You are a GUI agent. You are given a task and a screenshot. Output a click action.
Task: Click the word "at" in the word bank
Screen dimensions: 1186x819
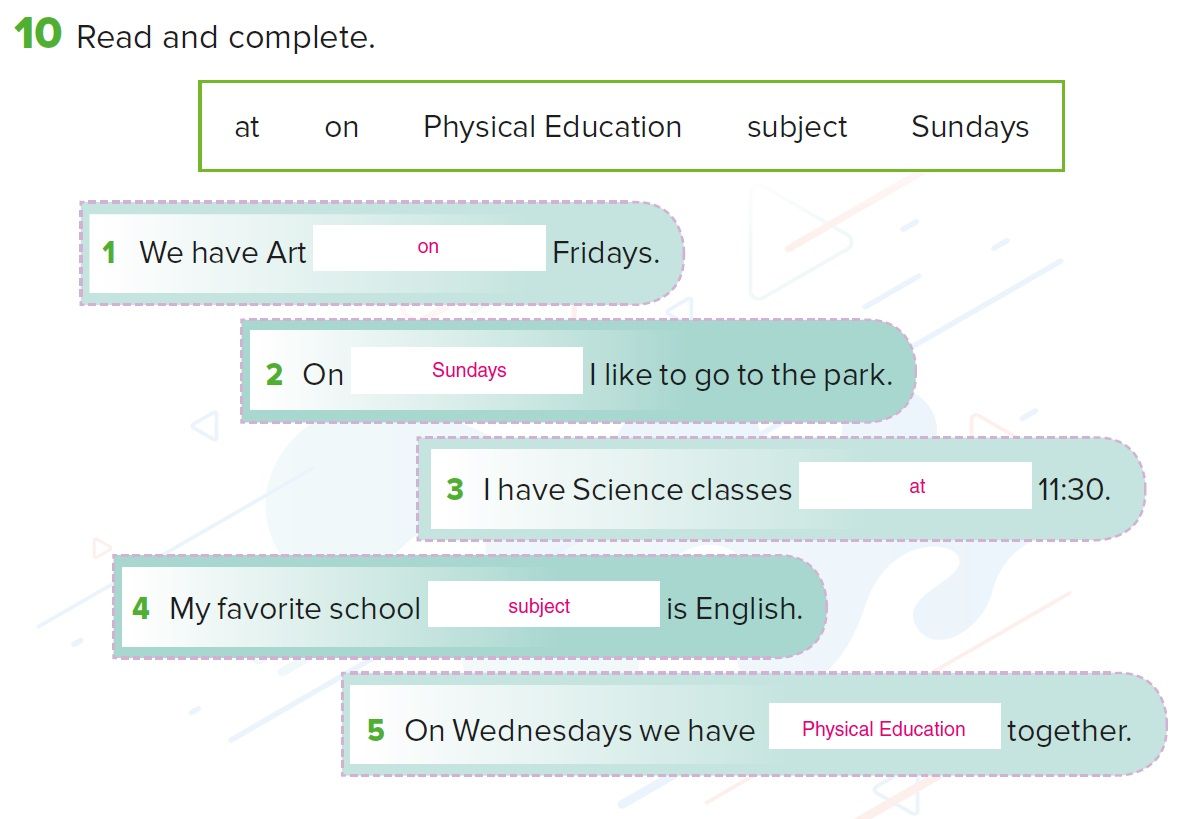[x=247, y=127]
